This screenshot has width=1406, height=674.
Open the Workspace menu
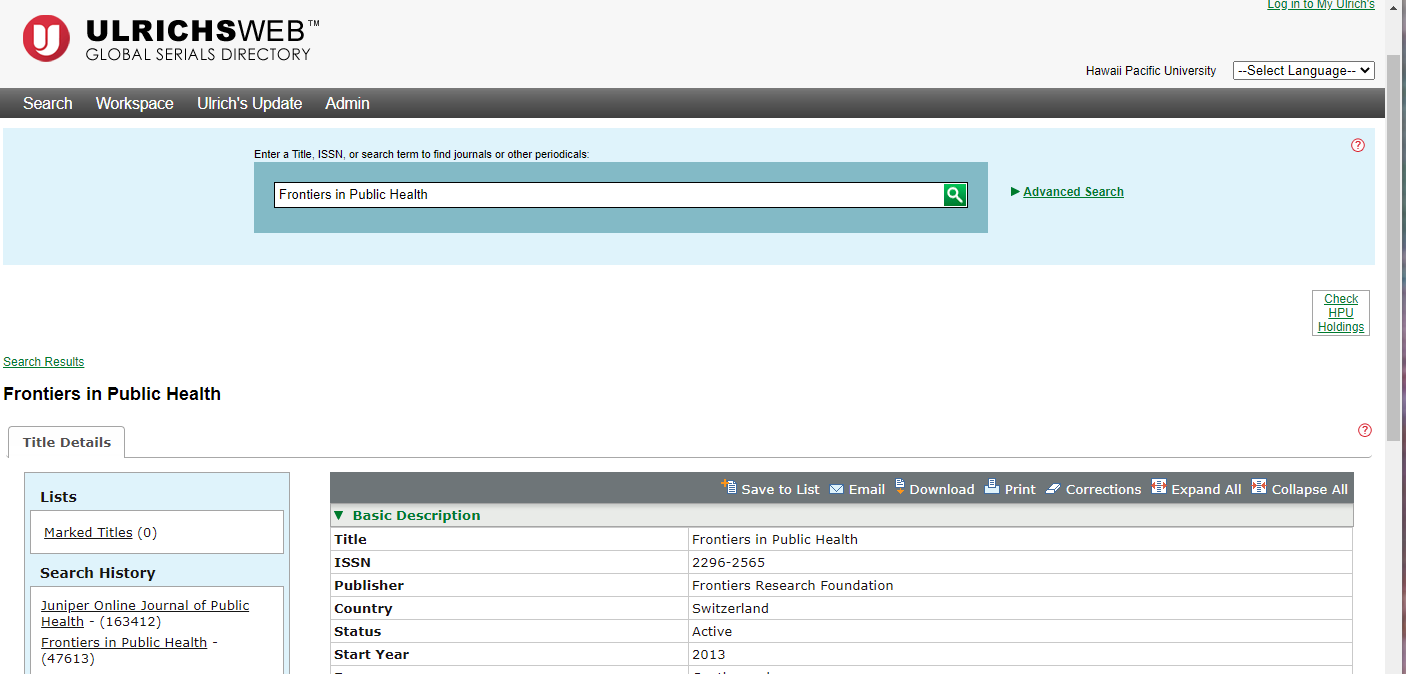135,104
